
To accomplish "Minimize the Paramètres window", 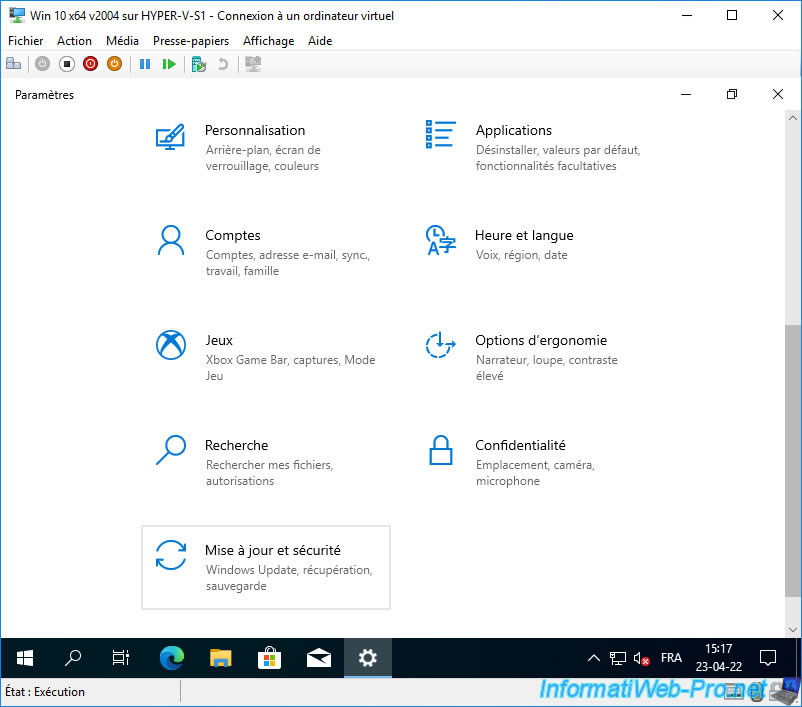I will [686, 95].
